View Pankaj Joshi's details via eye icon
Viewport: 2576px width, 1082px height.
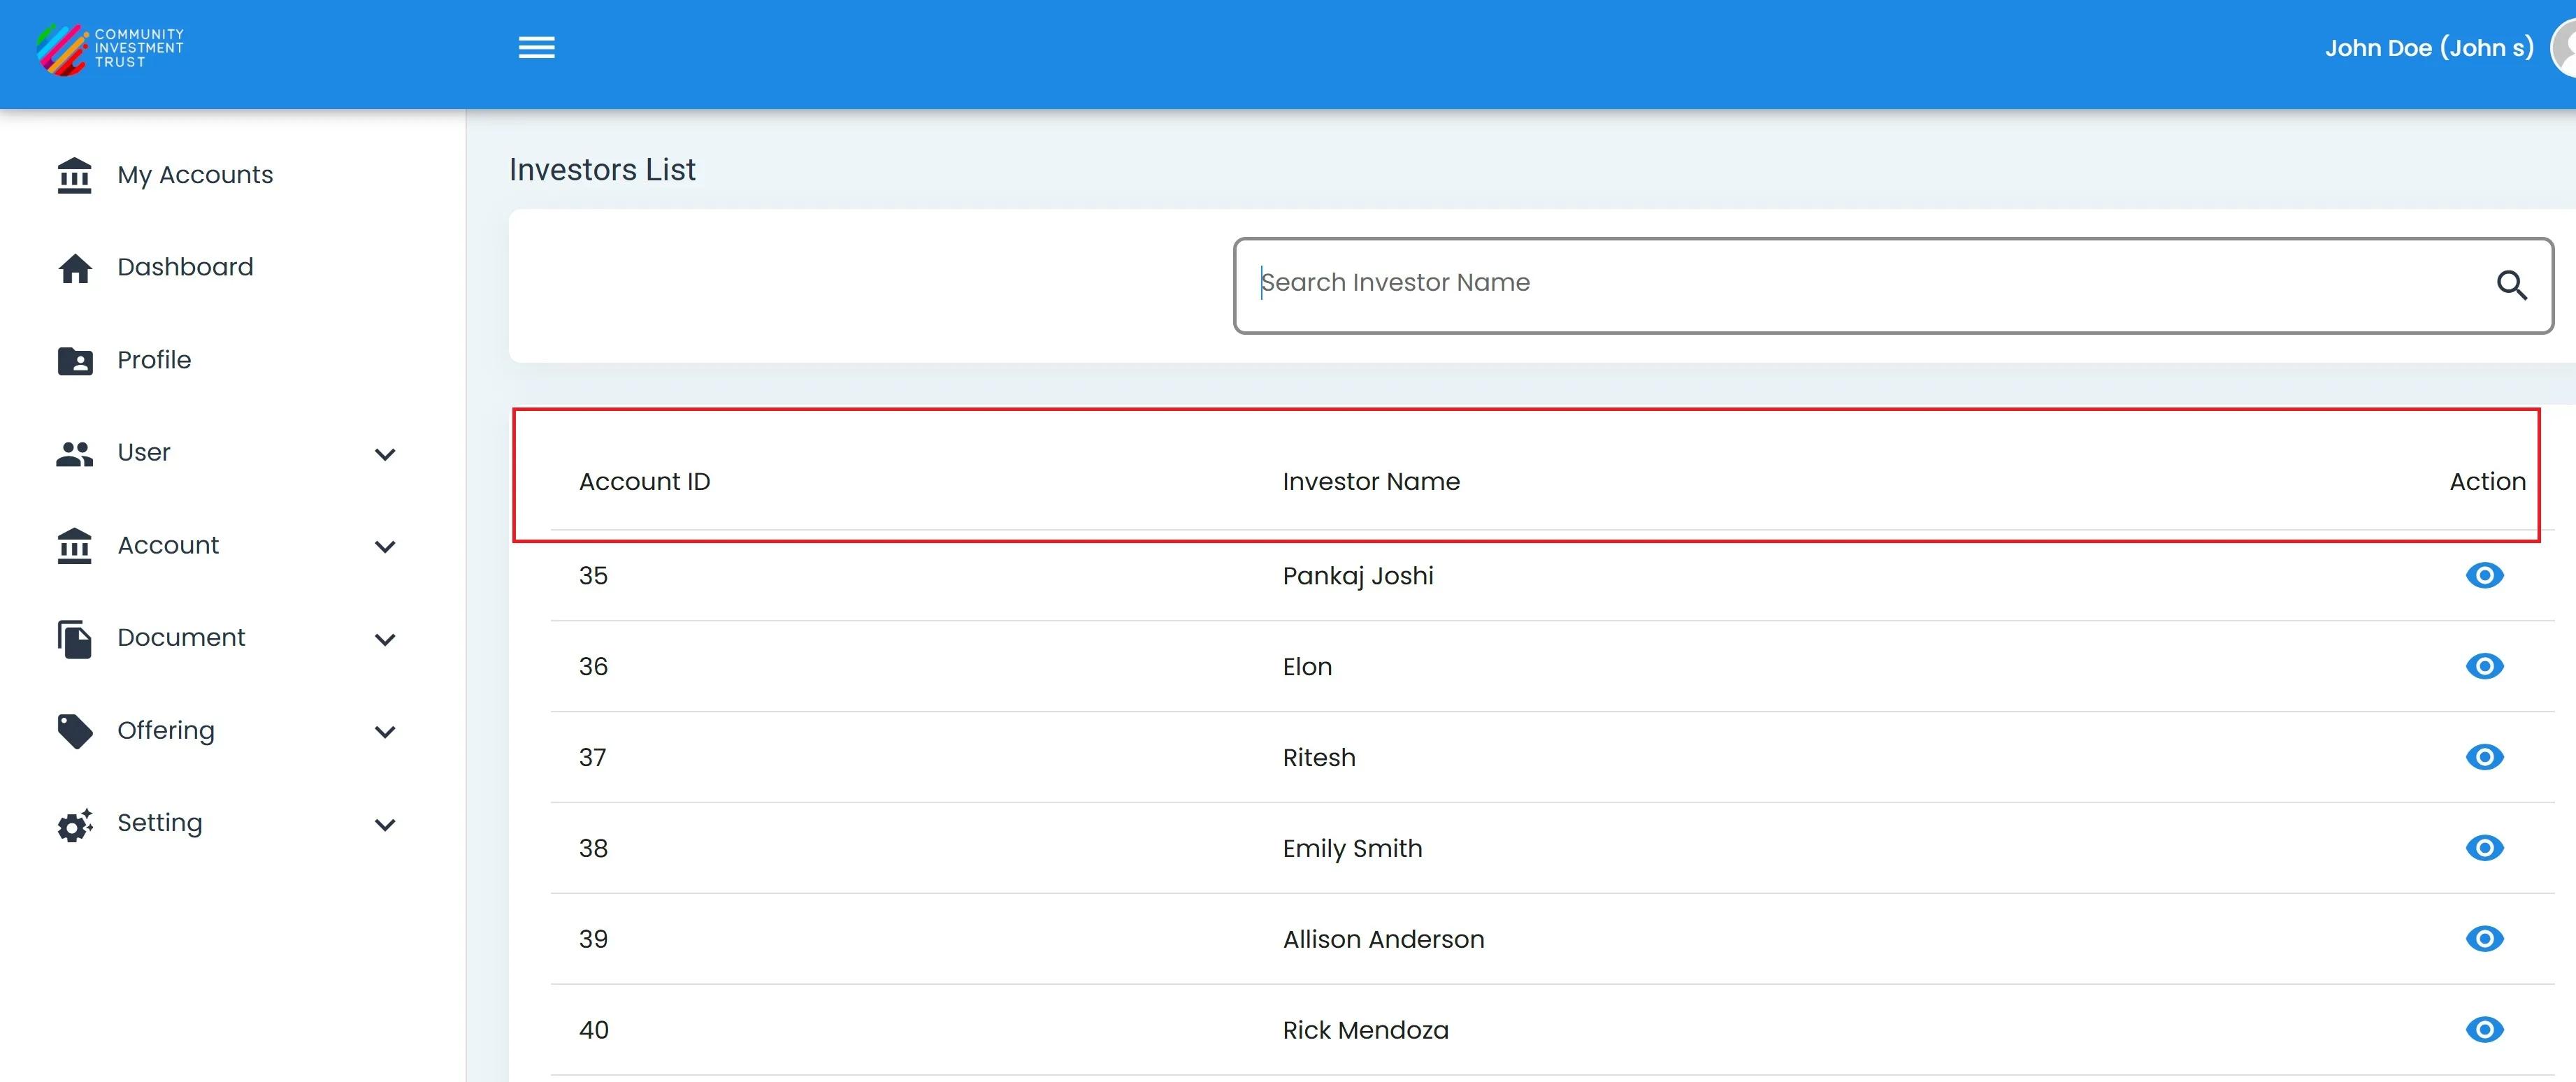[2484, 576]
